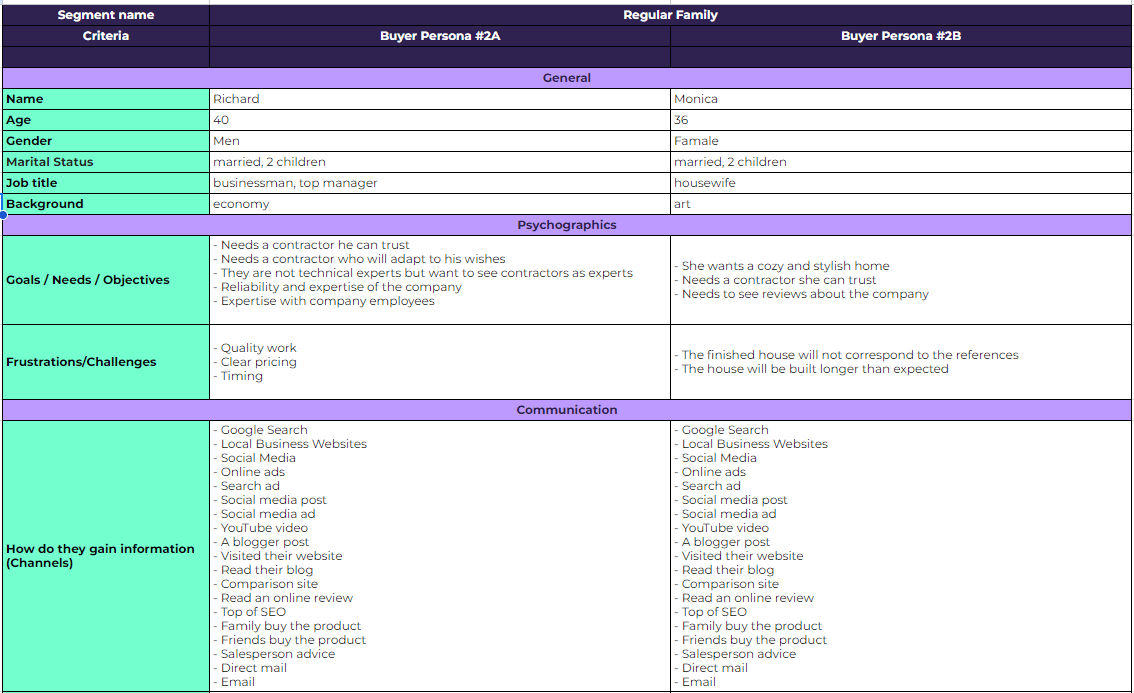Click the Communication section banner row
This screenshot has height=693, width=1134.
[567, 410]
